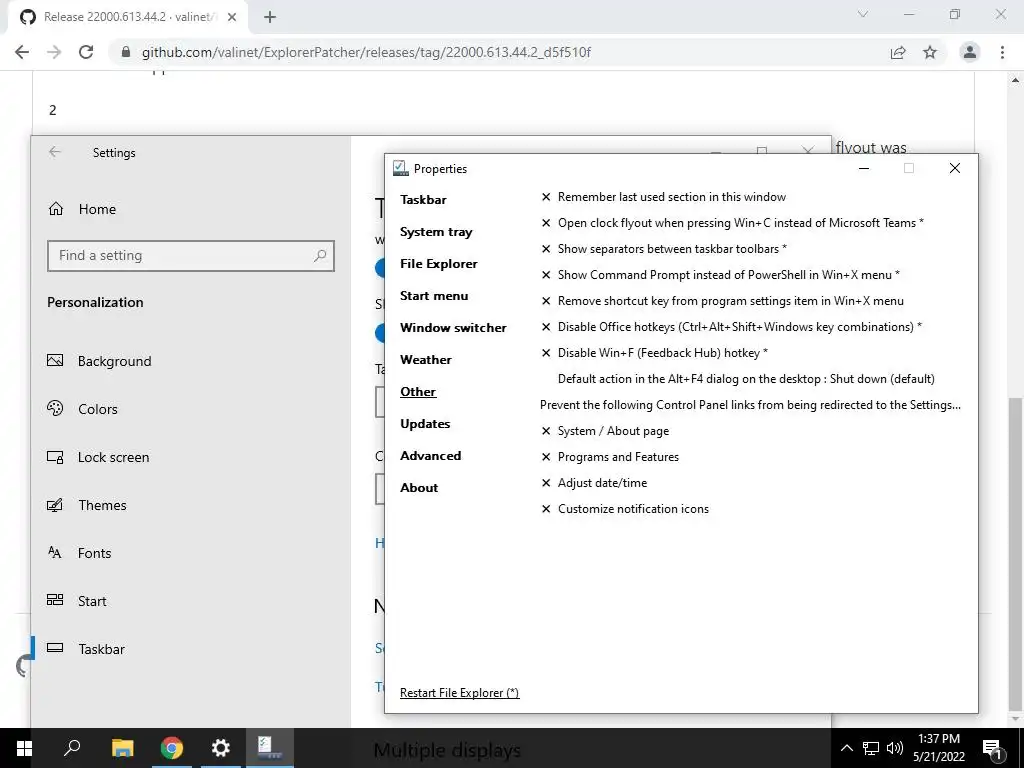Click the back arrow in Settings window
Image resolution: width=1024 pixels, height=768 pixels.
coord(55,152)
